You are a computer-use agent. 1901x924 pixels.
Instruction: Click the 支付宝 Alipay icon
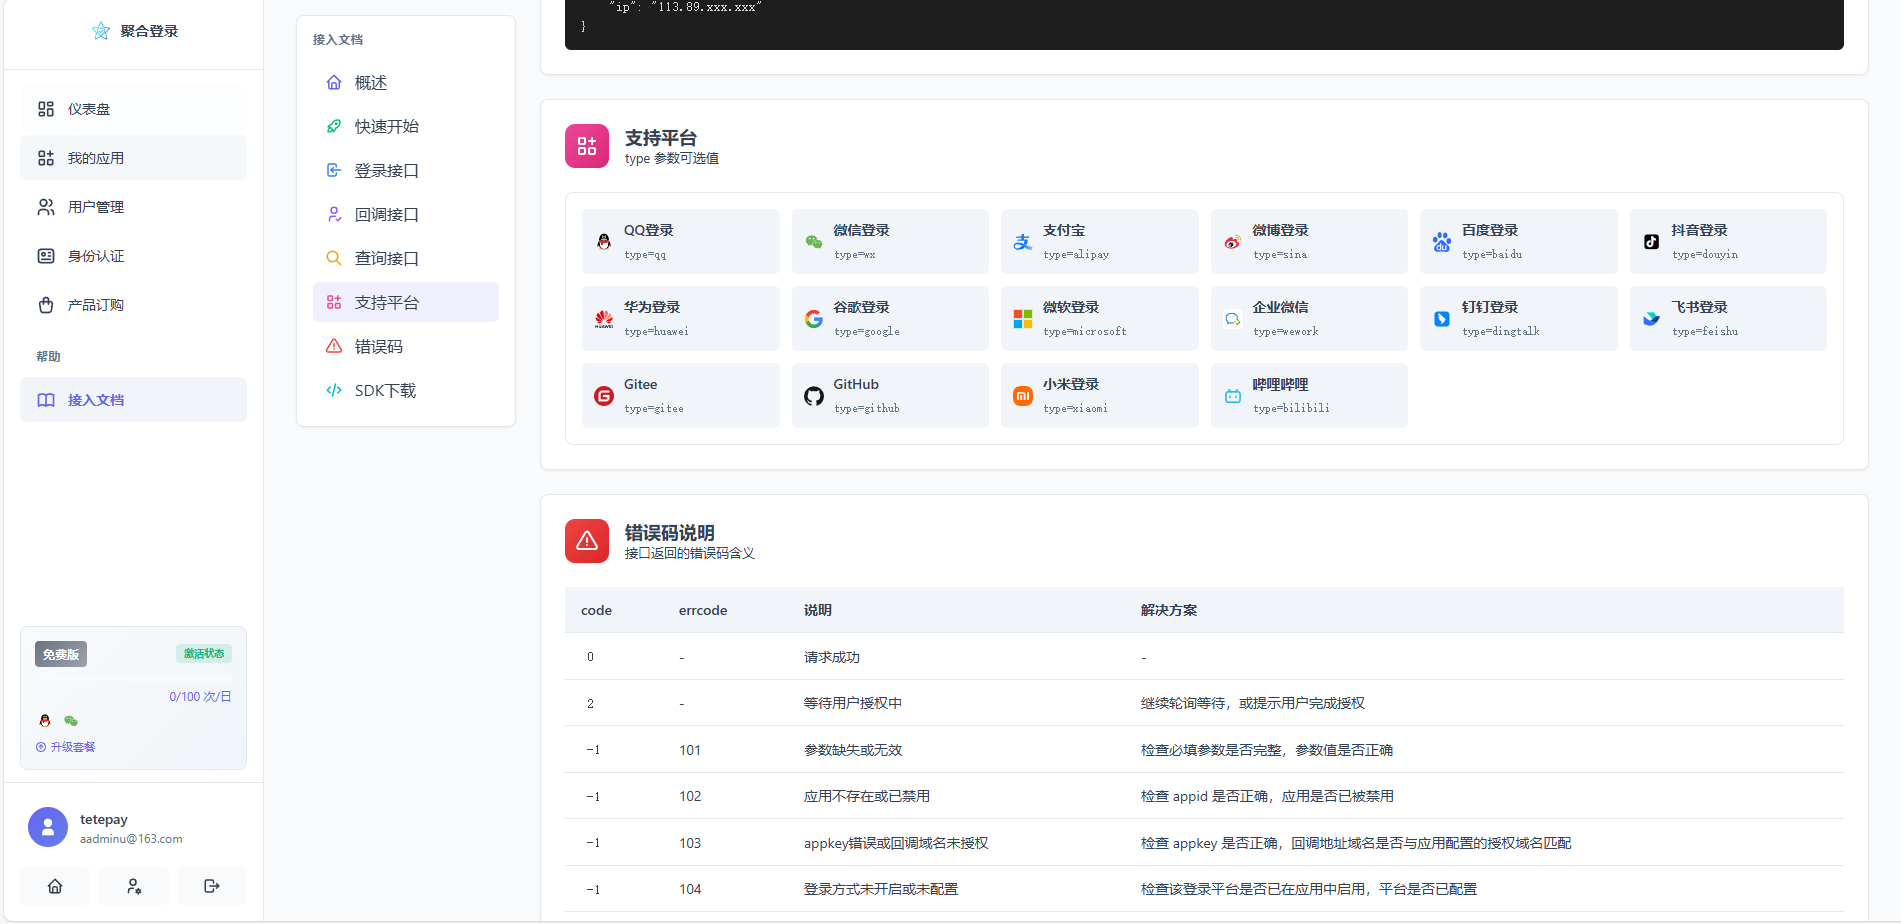pos(1022,240)
